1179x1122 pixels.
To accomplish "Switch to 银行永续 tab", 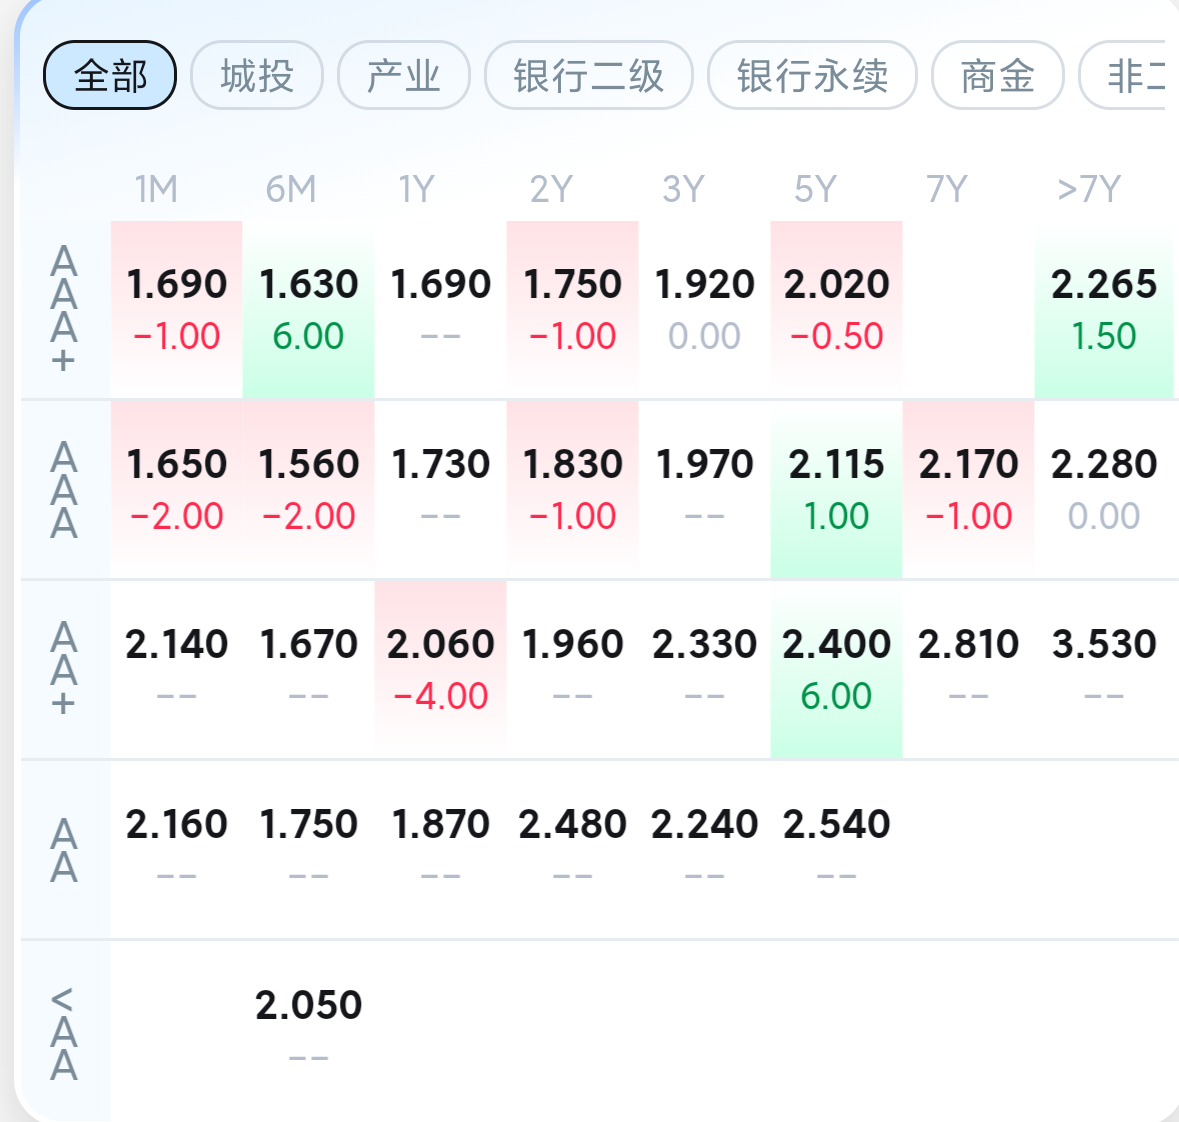I will (812, 76).
